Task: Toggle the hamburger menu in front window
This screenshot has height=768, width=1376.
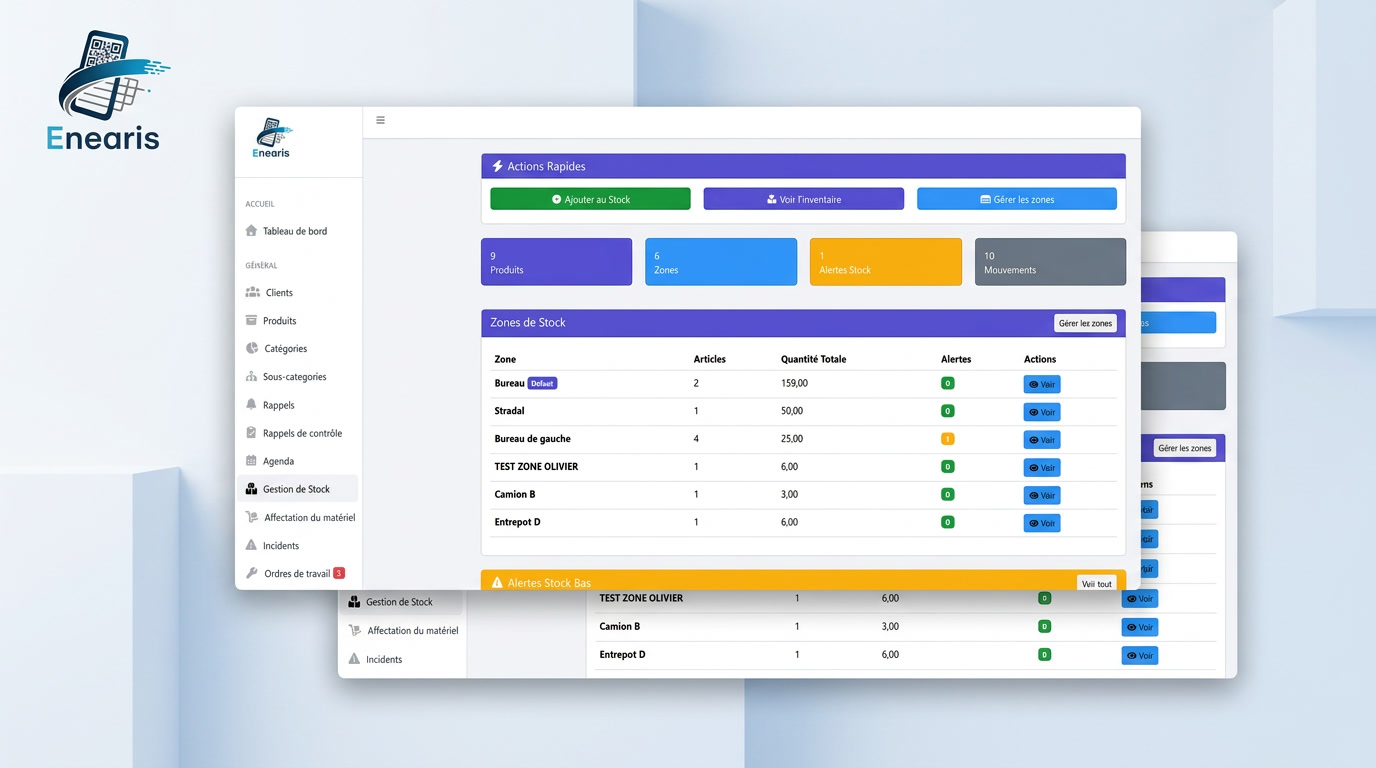Action: point(380,120)
